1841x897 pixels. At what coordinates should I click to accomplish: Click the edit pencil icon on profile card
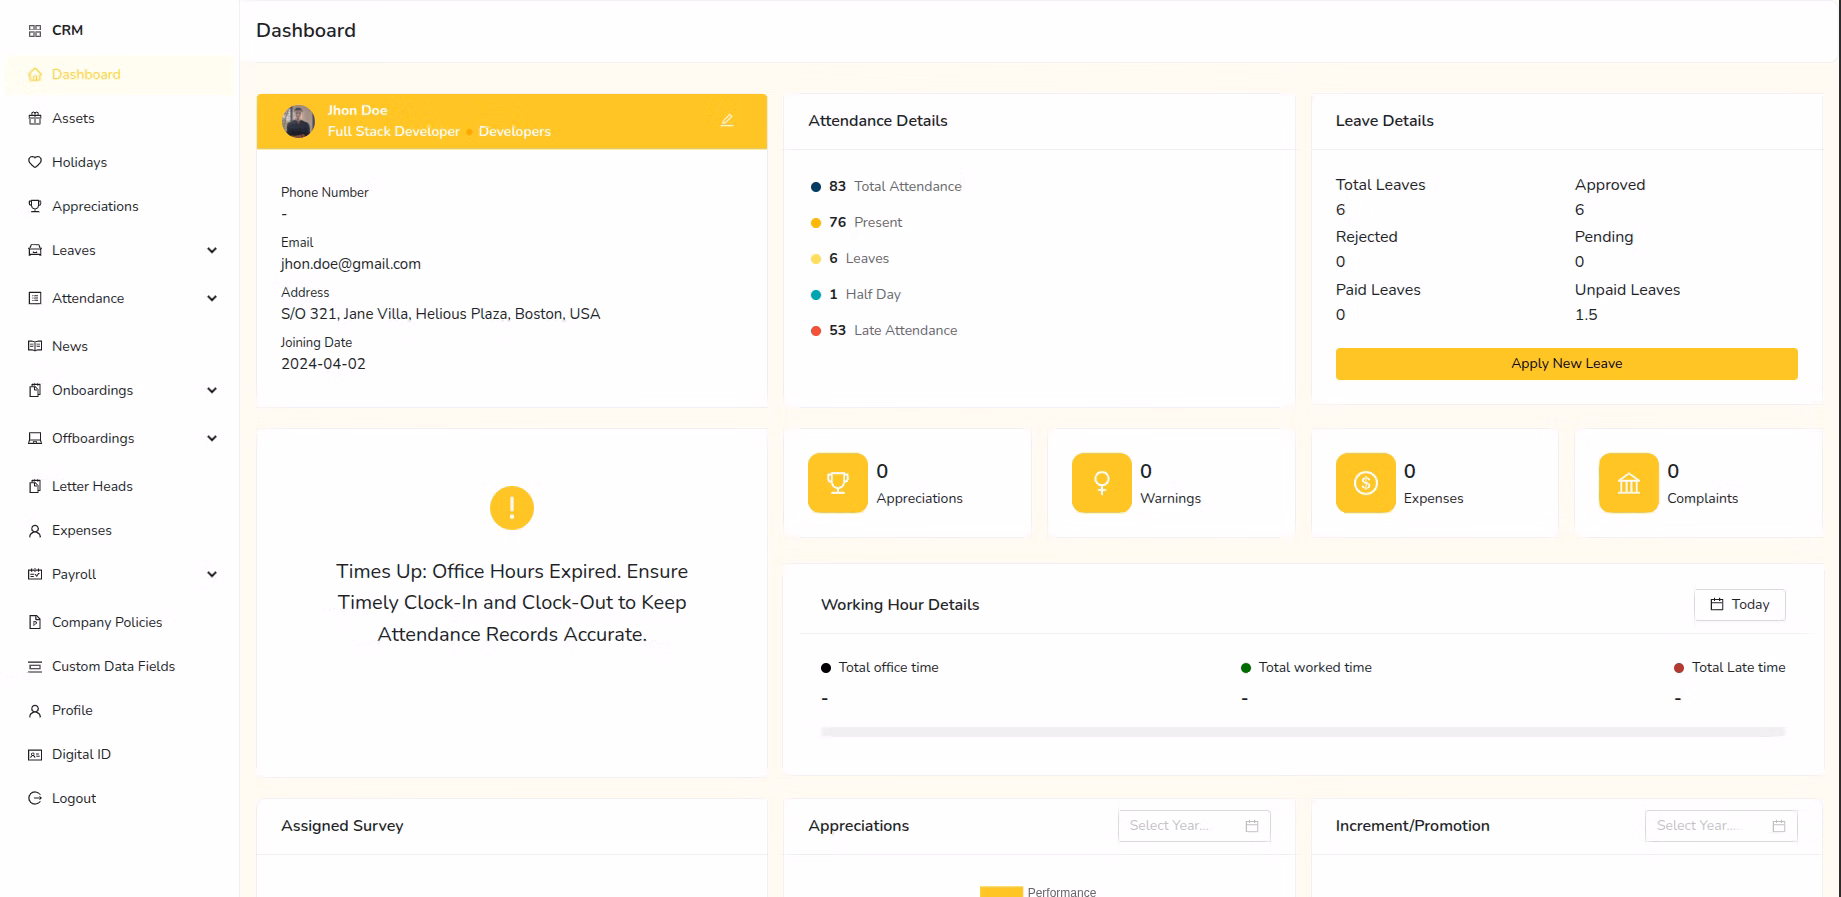coord(727,121)
